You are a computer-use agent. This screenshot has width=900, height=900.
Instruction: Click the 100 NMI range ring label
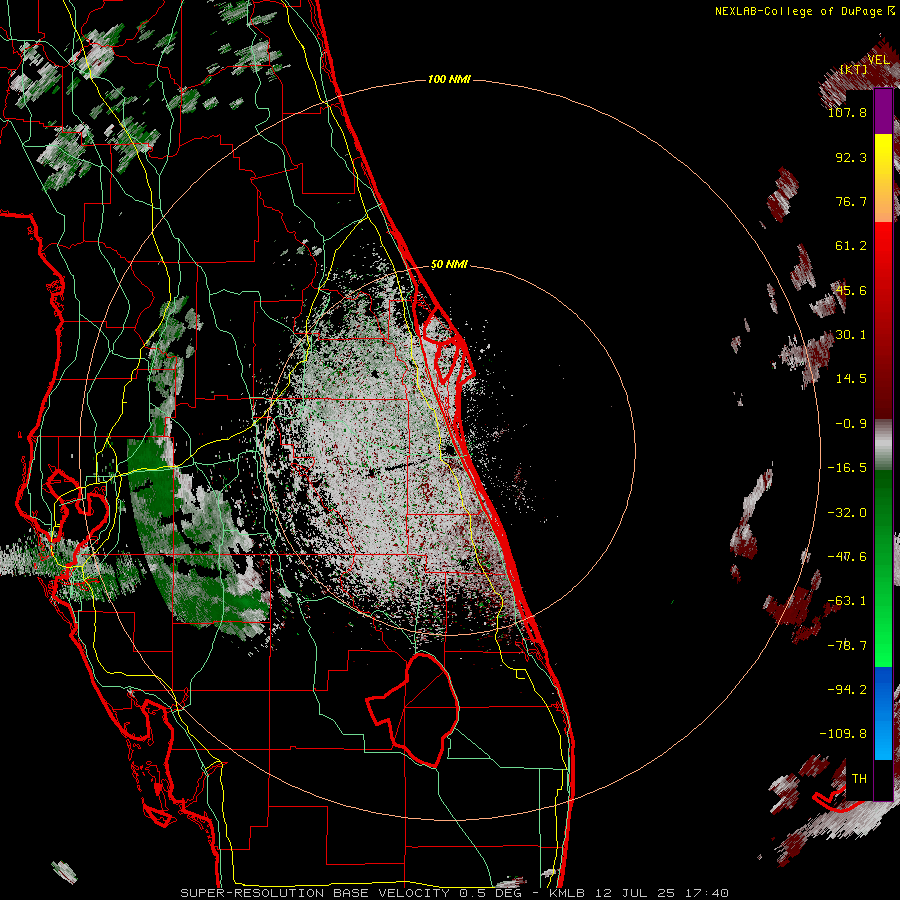[449, 79]
